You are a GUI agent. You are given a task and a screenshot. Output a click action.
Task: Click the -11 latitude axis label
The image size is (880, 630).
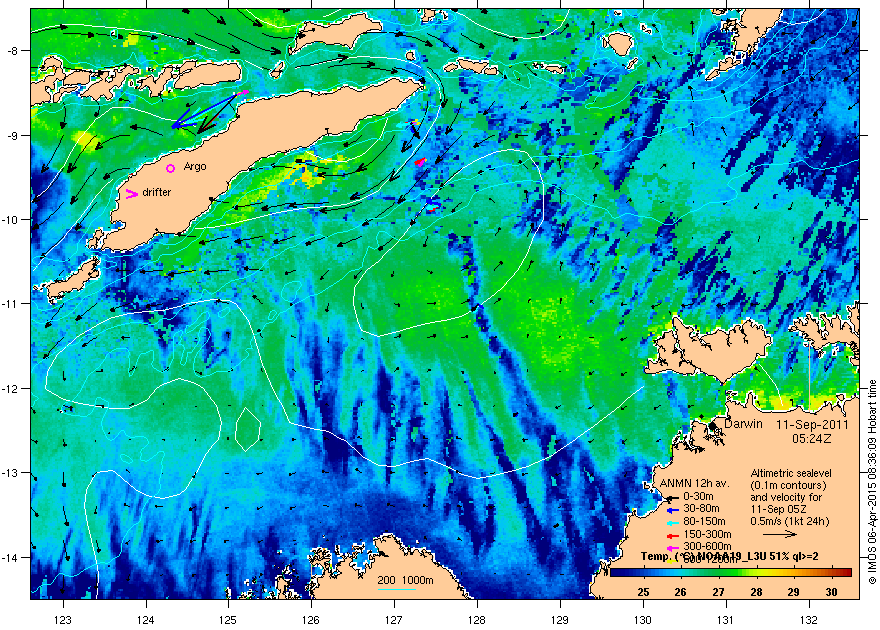click(x=11, y=304)
